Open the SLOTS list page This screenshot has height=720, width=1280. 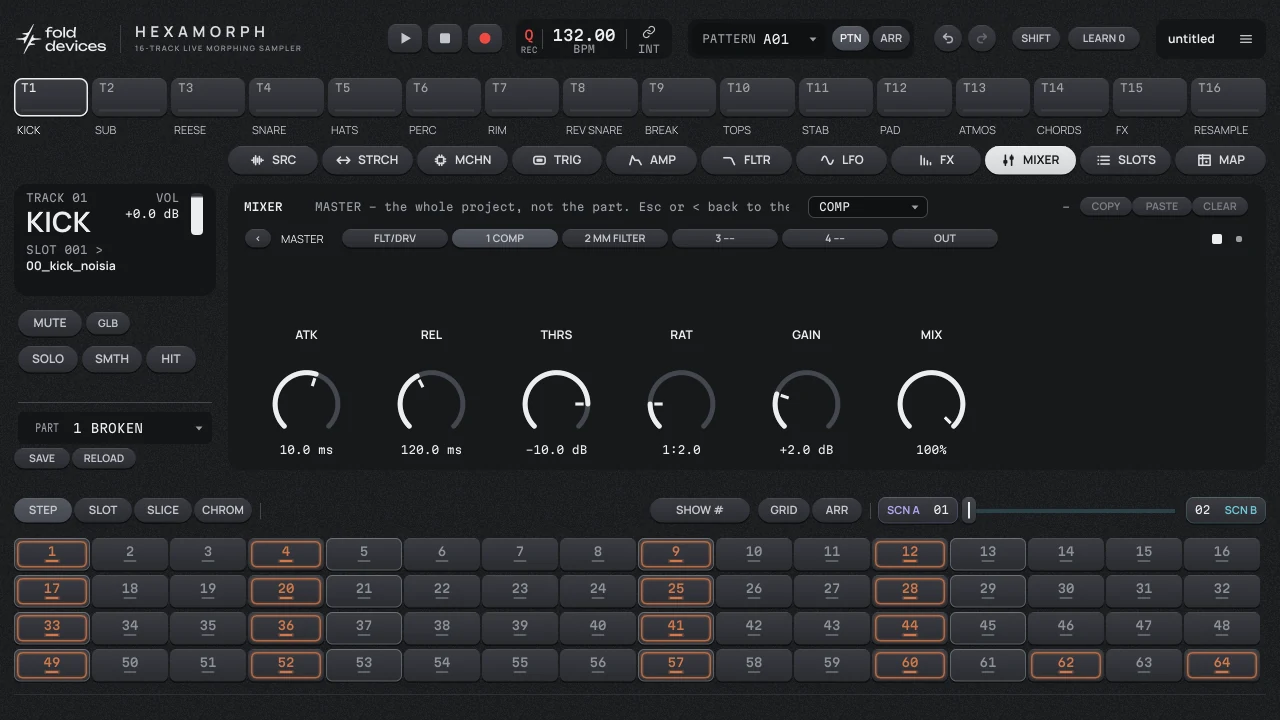click(1124, 160)
